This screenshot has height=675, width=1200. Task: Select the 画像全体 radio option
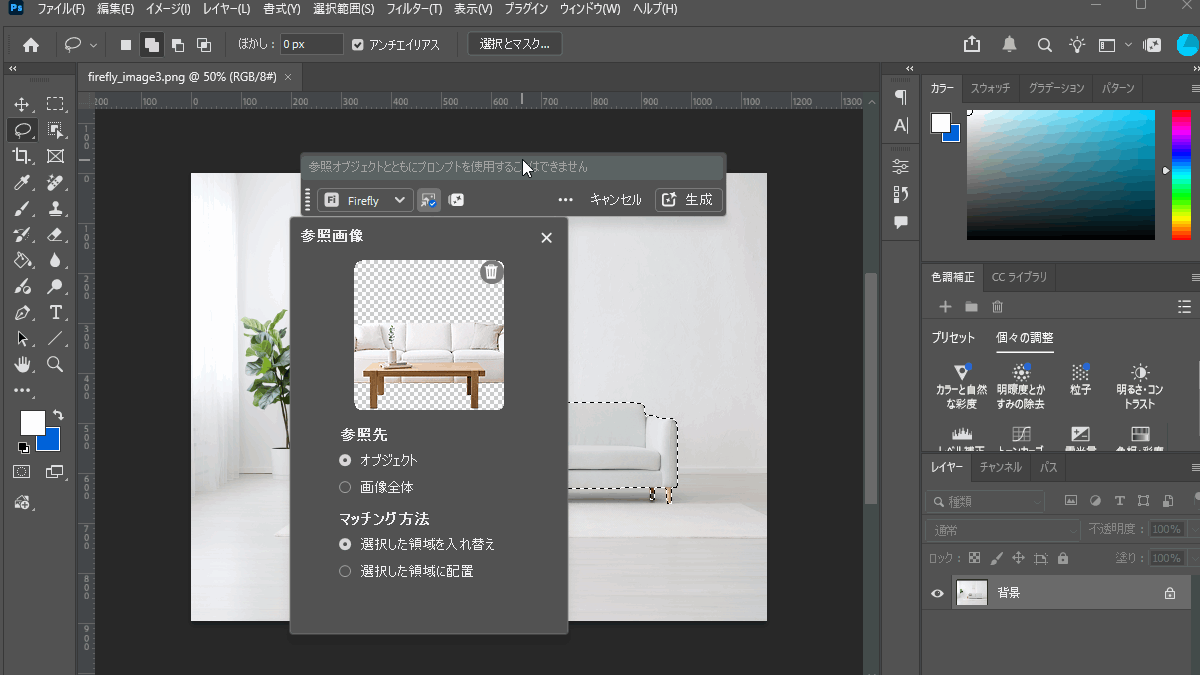point(345,487)
